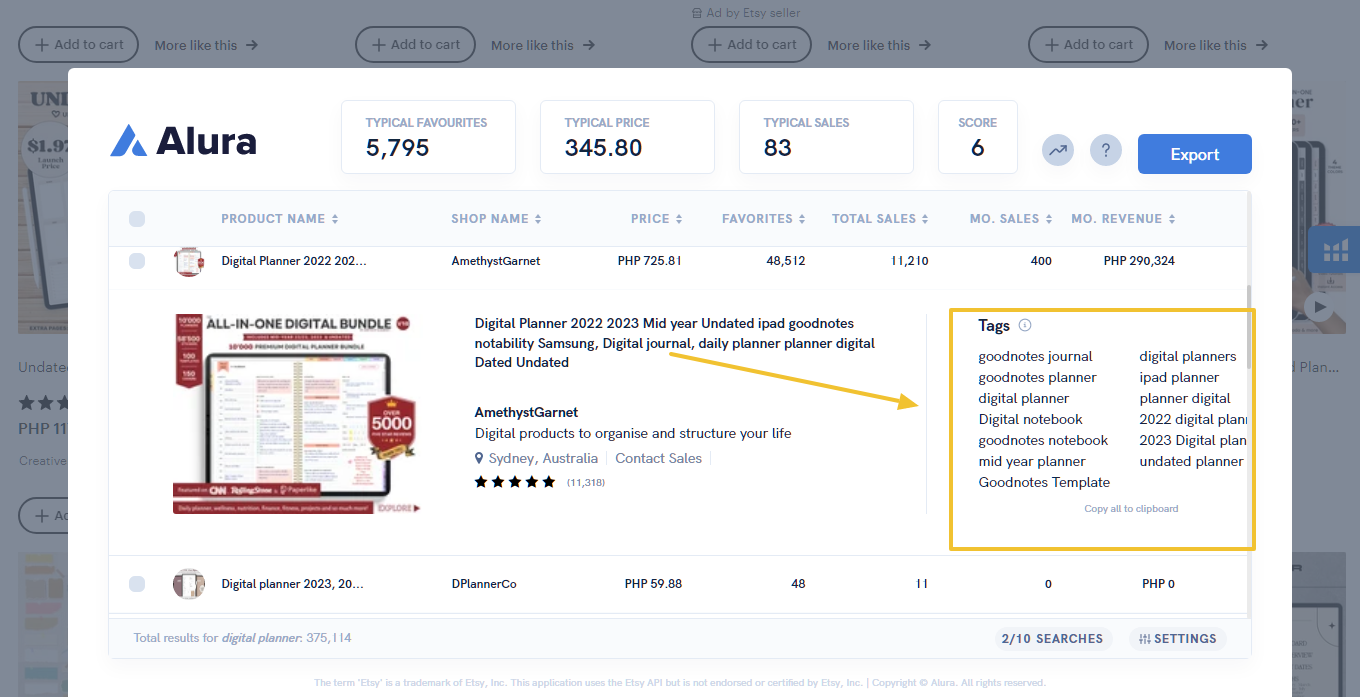Click first More like this link on Etsy page

[206, 45]
